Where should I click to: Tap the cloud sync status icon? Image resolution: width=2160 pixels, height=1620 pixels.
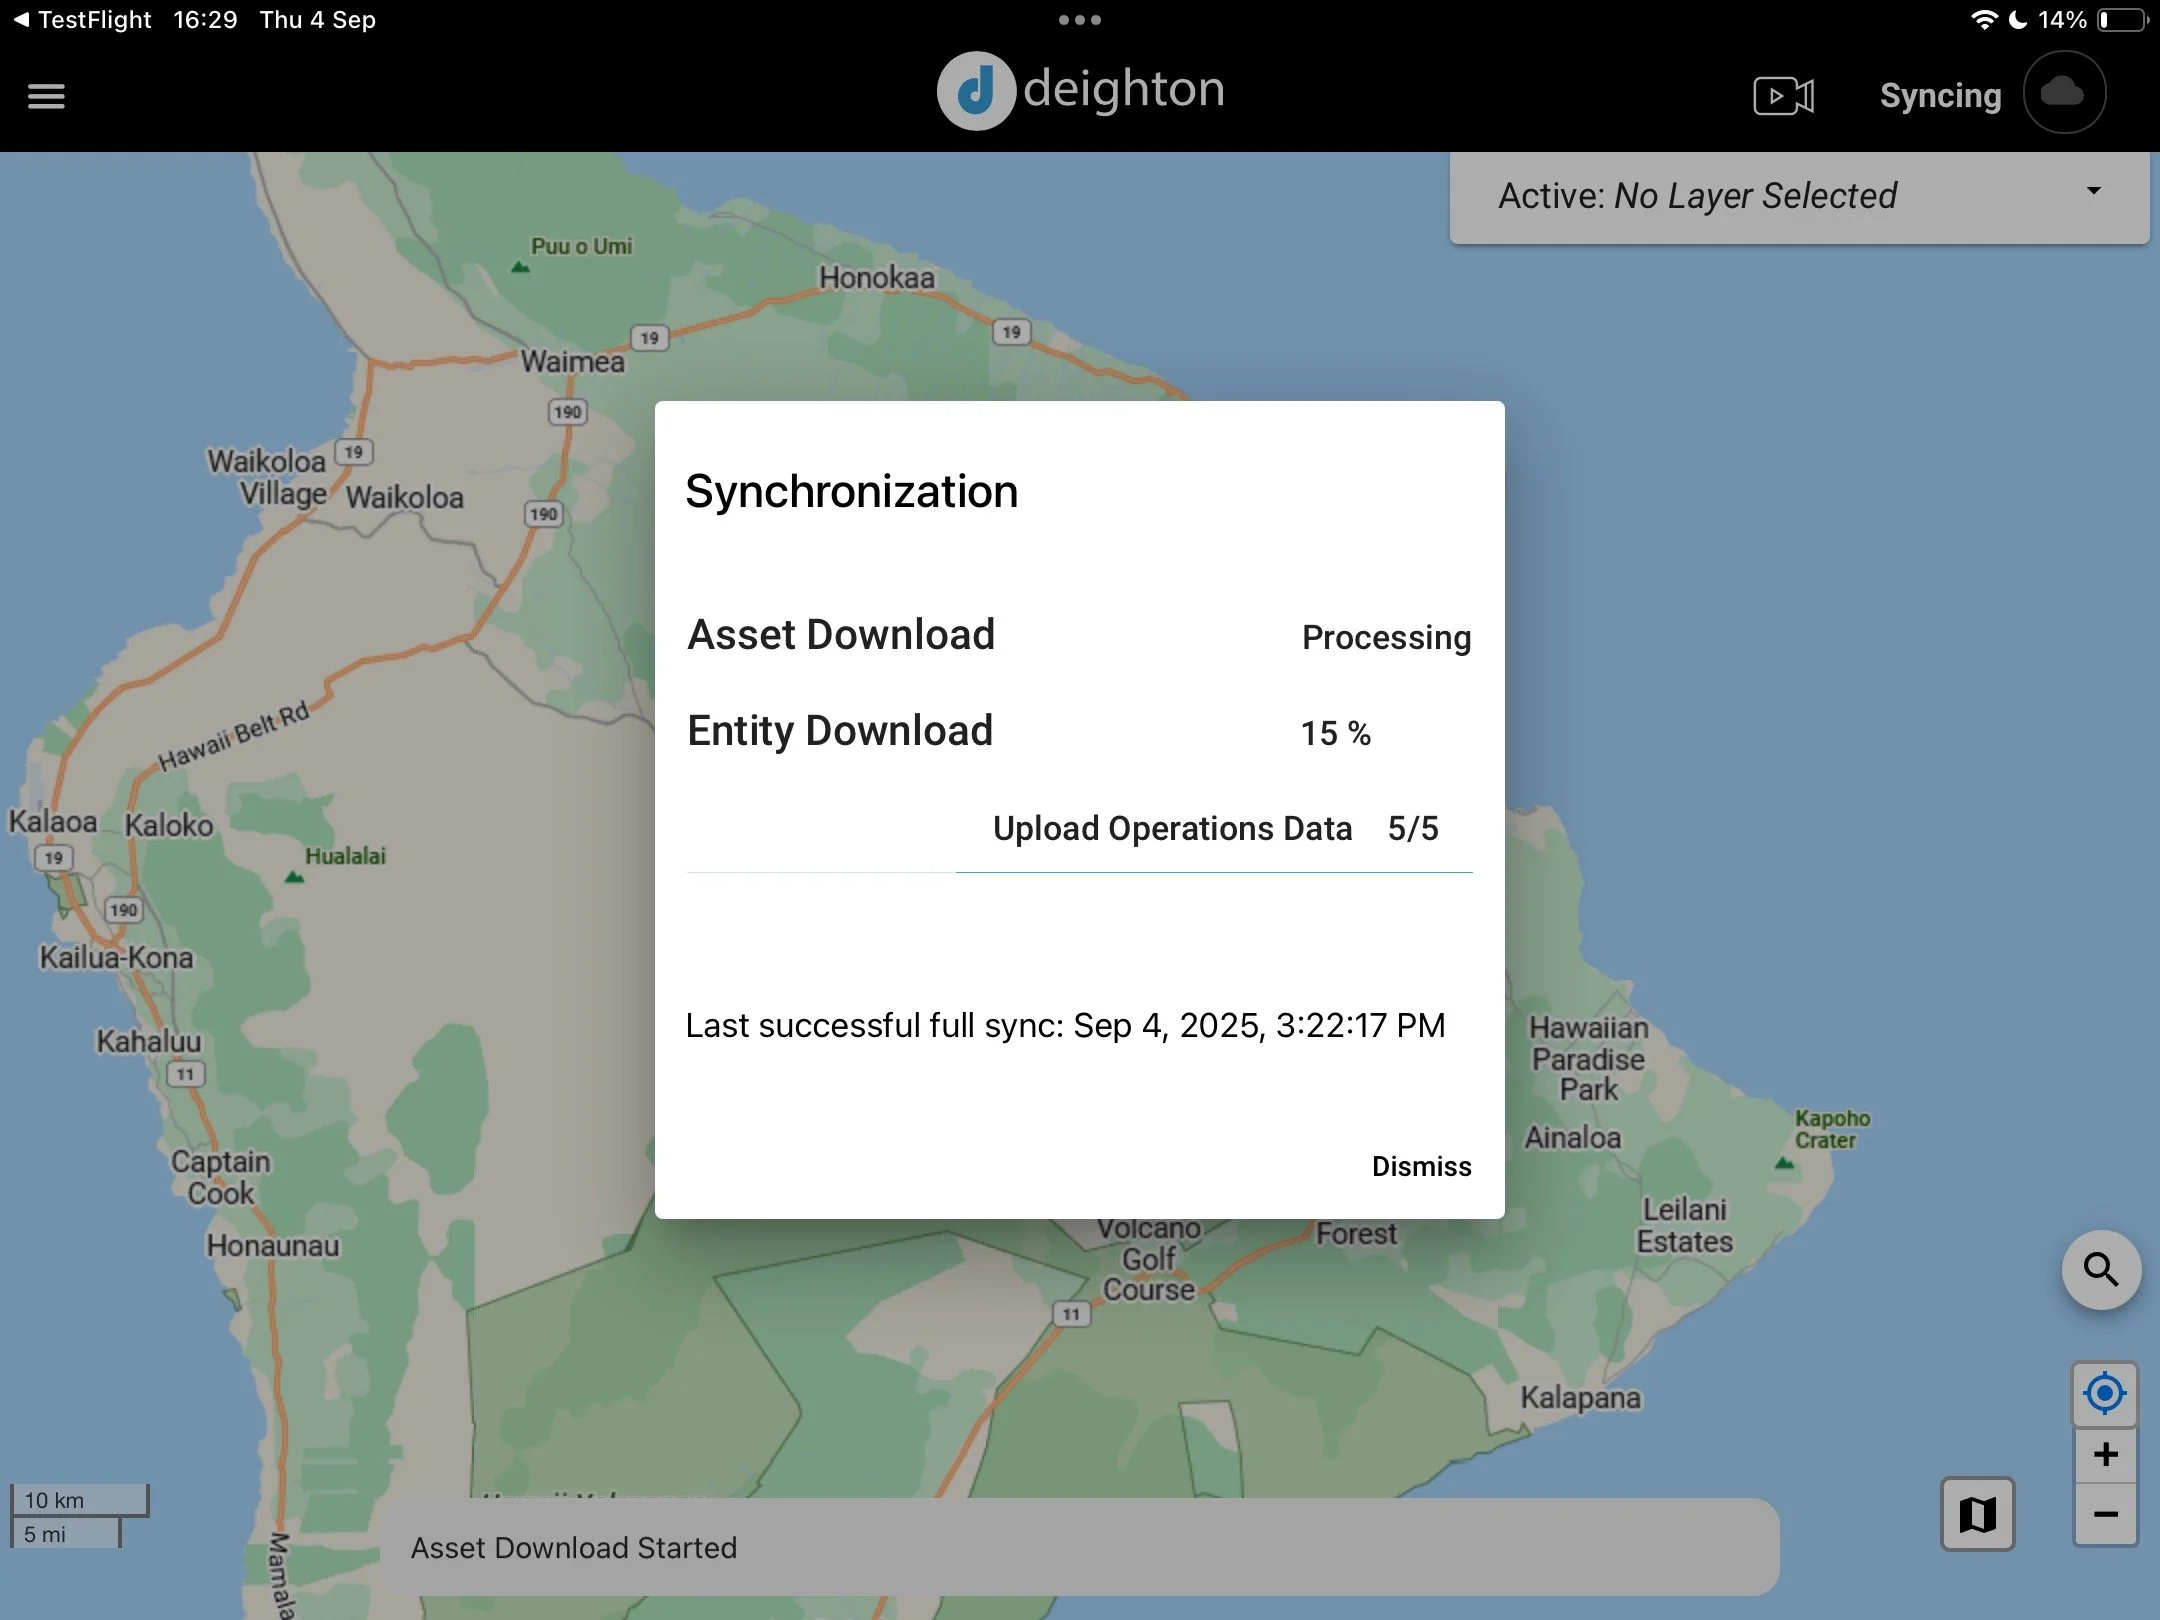pyautogui.click(x=2064, y=93)
